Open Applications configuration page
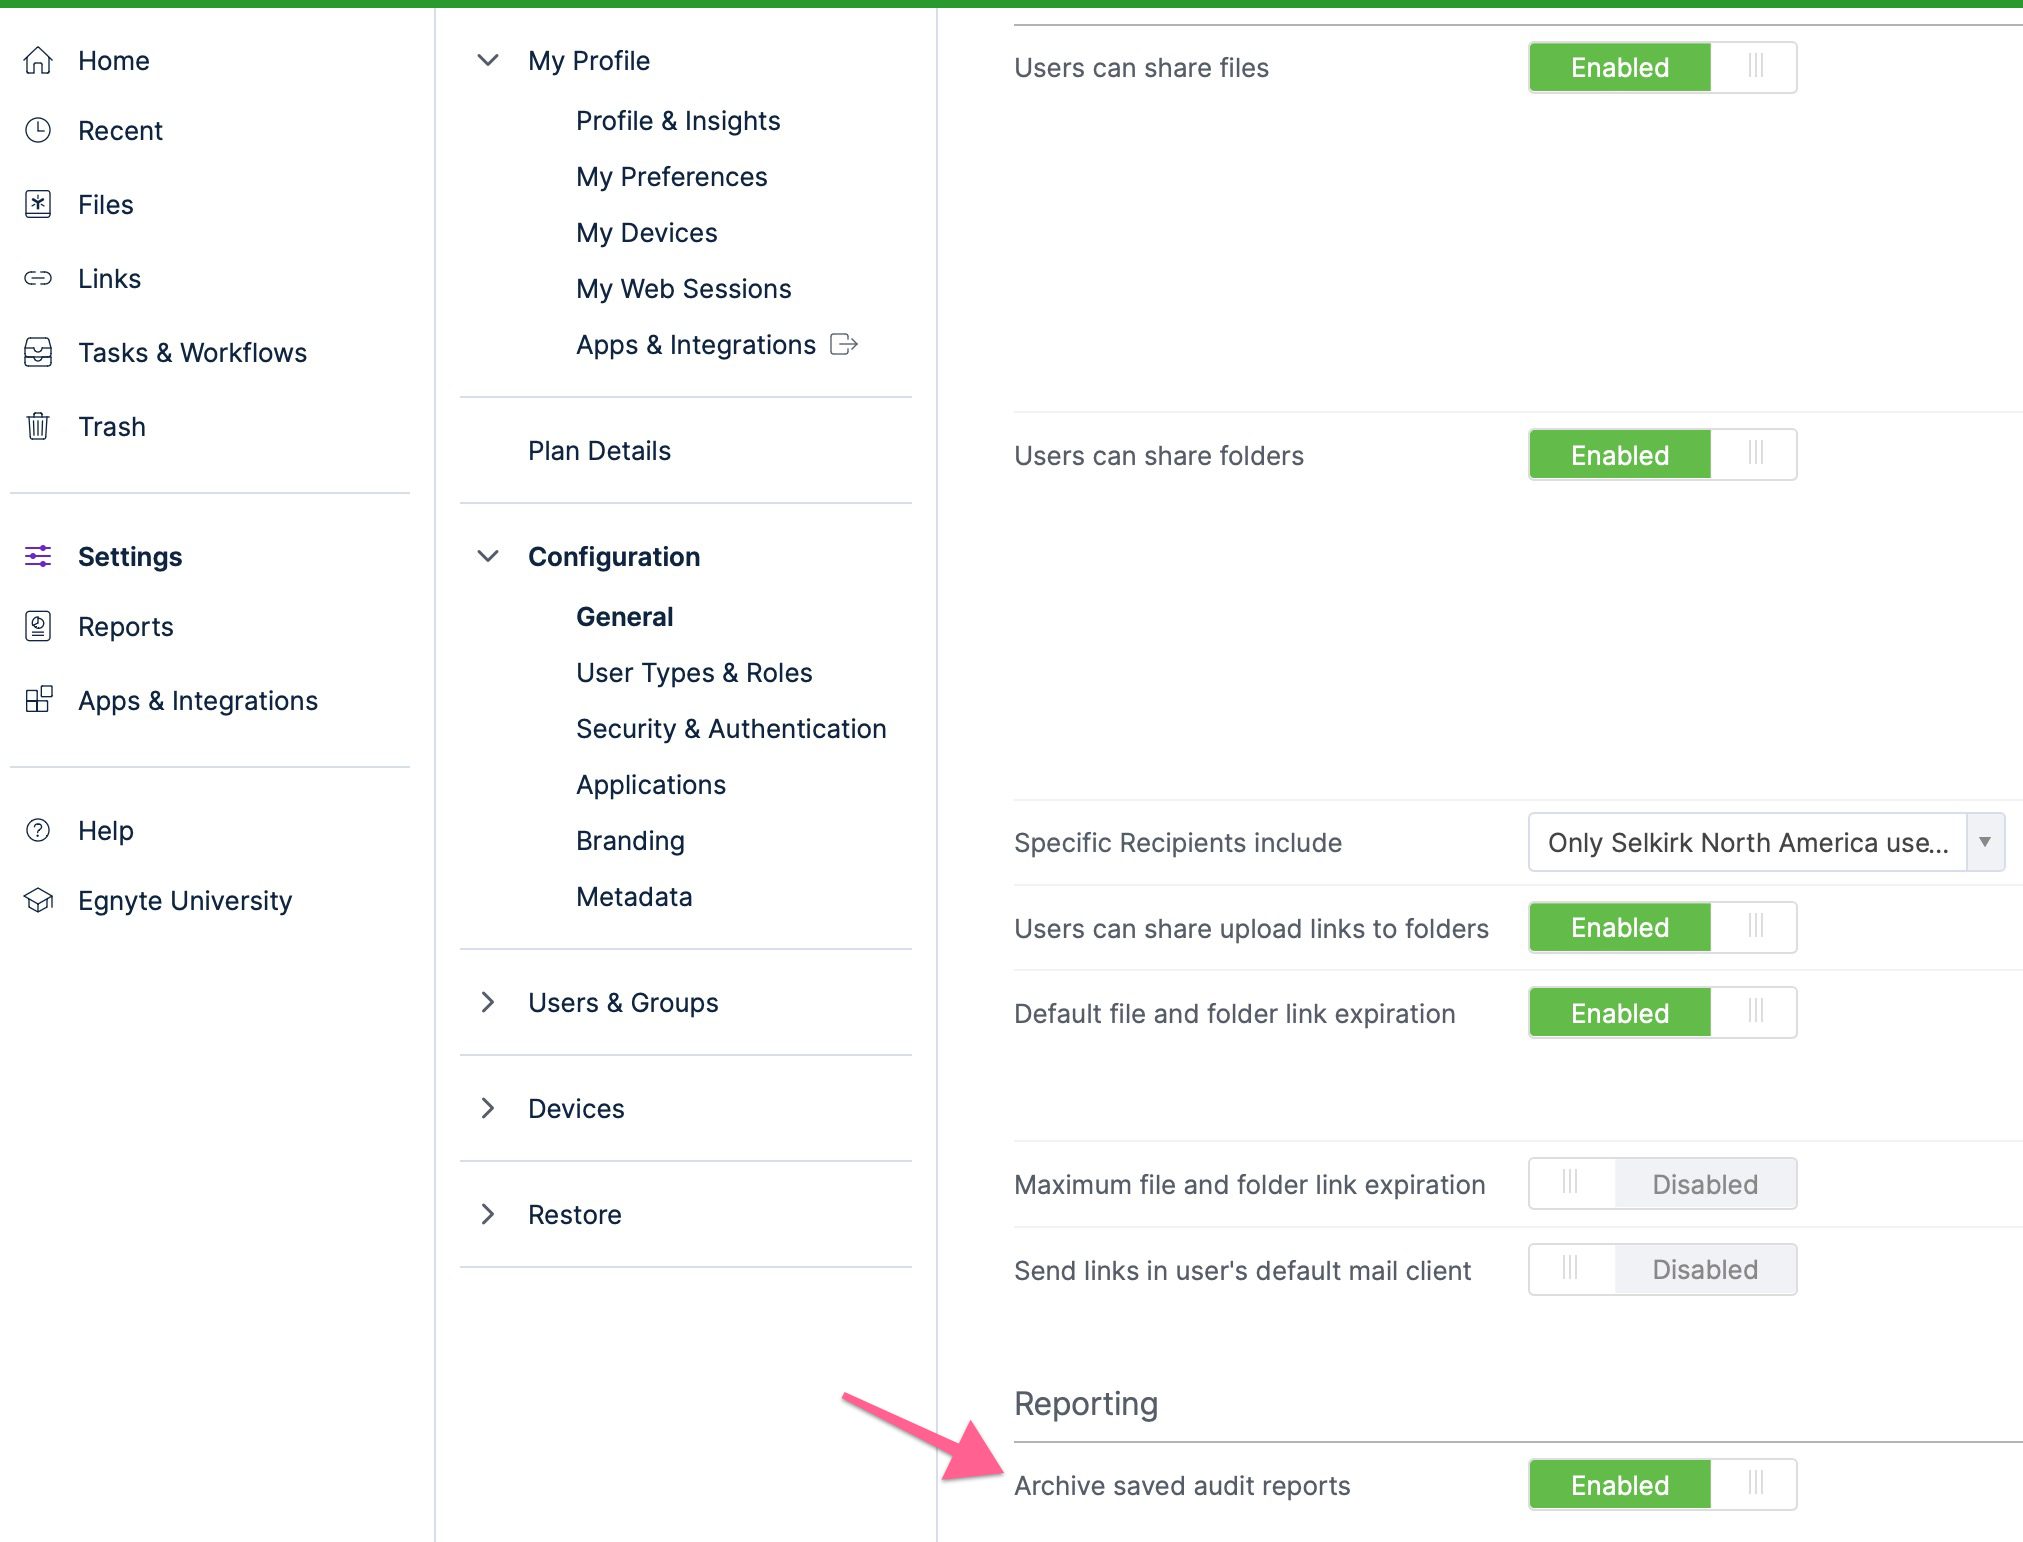The height and width of the screenshot is (1542, 2023). coord(651,785)
